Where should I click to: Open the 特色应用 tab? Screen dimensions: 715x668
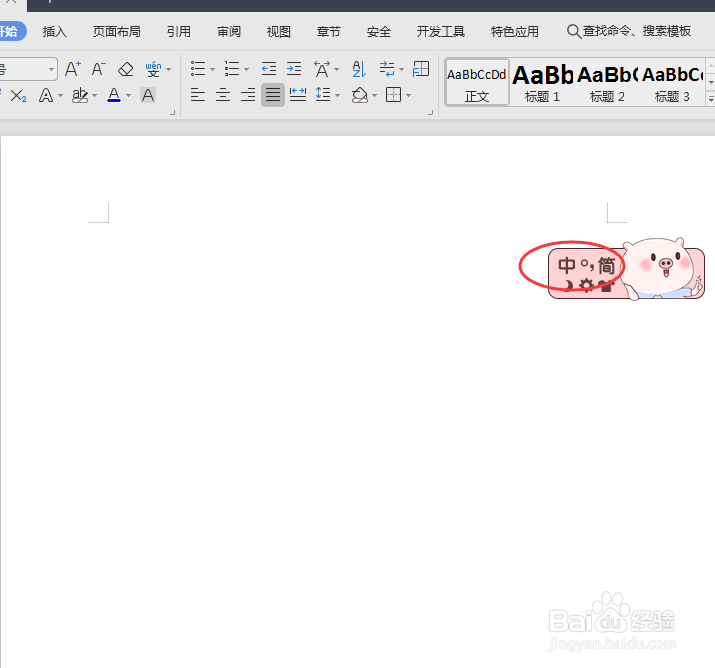coord(514,31)
